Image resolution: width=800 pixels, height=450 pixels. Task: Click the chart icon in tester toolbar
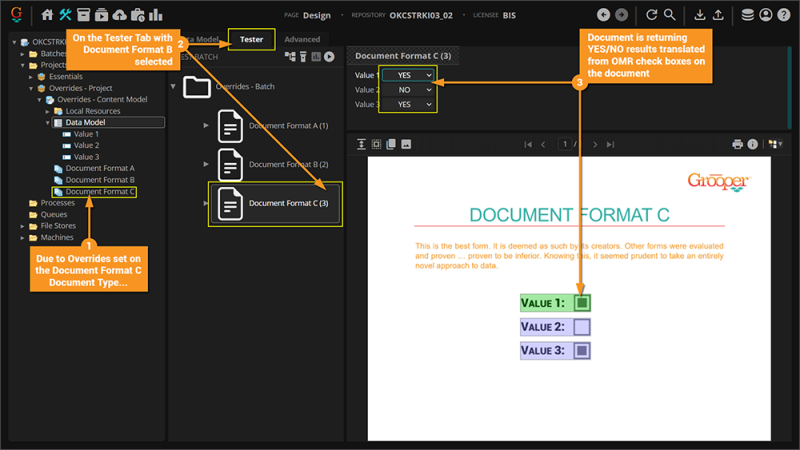pyautogui.click(x=316, y=57)
